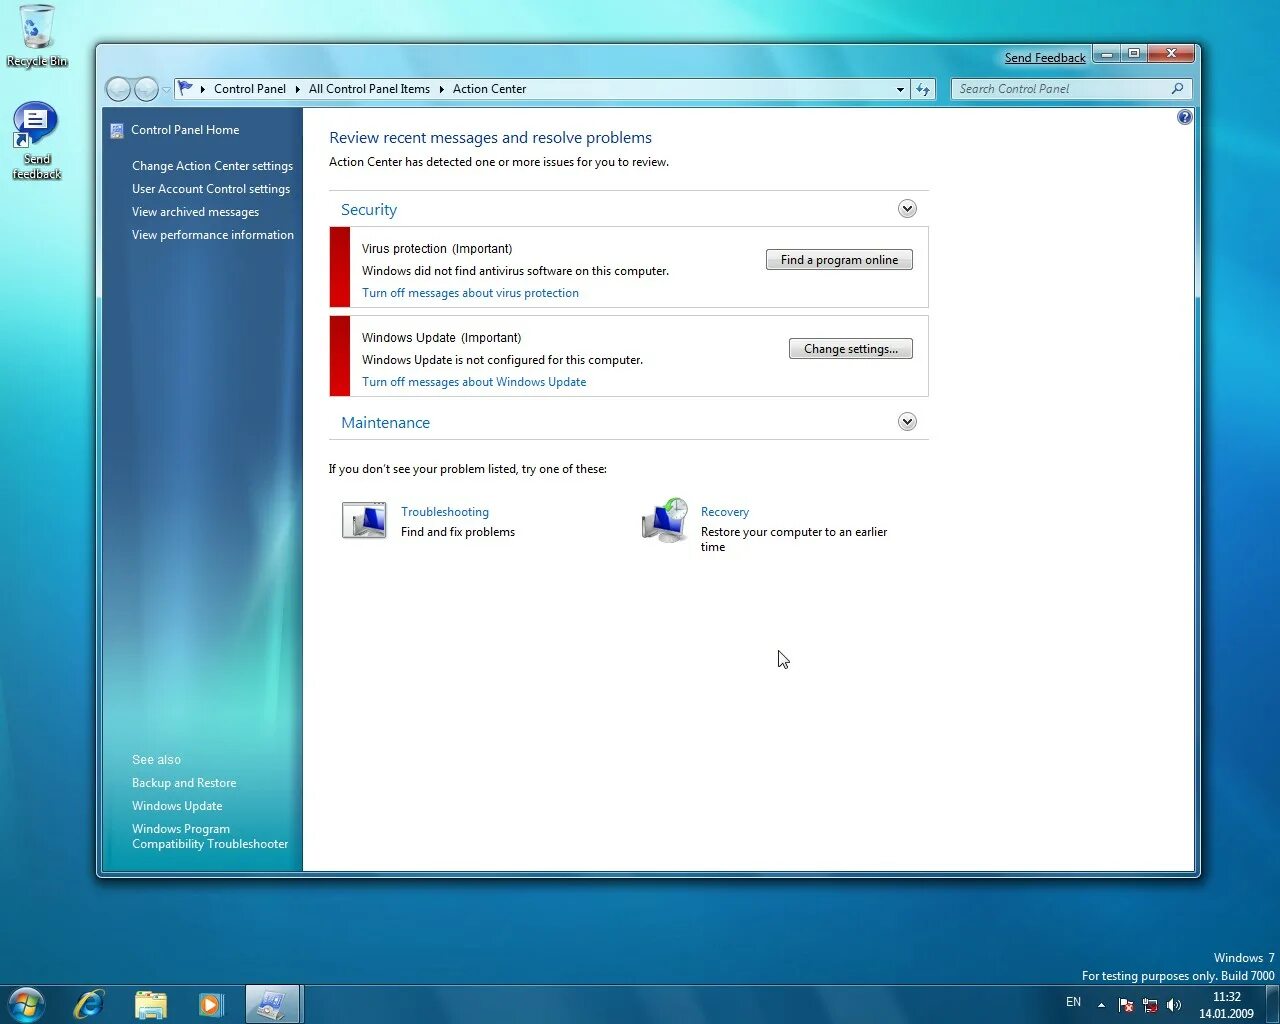This screenshot has height=1024, width=1280.
Task: Click All Control Panel Items breadcrumb
Action: click(x=369, y=89)
